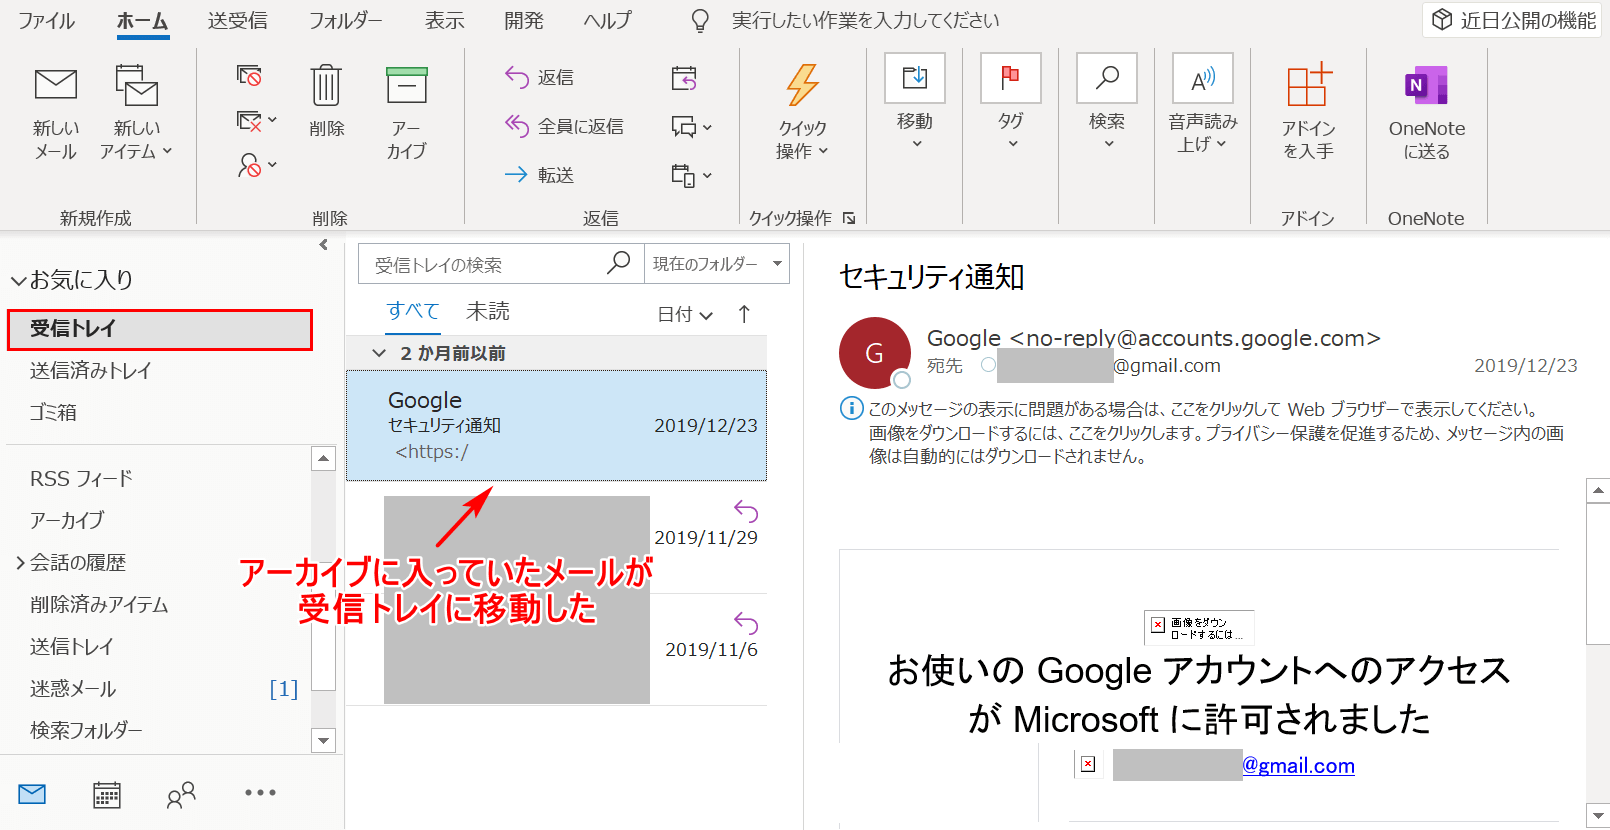The image size is (1610, 830).
Task: Toggle sort order arrow in message list
Action: tap(744, 314)
